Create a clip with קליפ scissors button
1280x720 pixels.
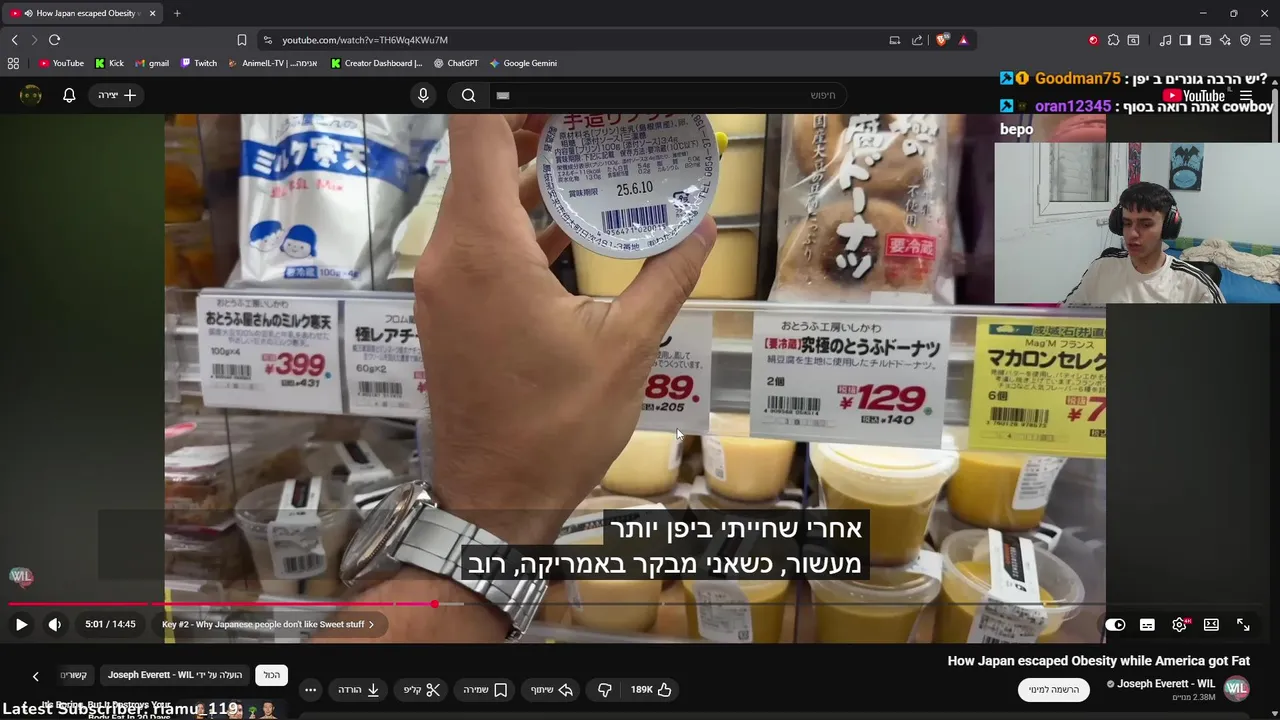(422, 690)
